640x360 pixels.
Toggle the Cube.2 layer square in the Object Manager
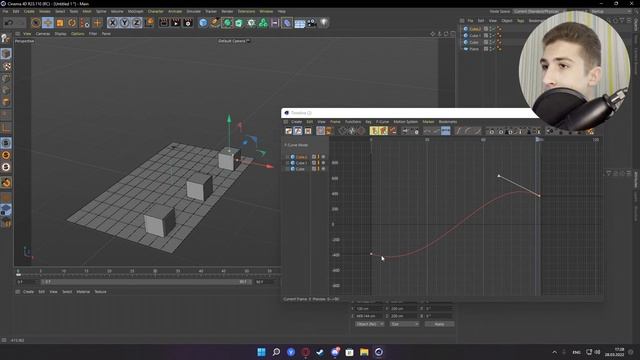486,29
